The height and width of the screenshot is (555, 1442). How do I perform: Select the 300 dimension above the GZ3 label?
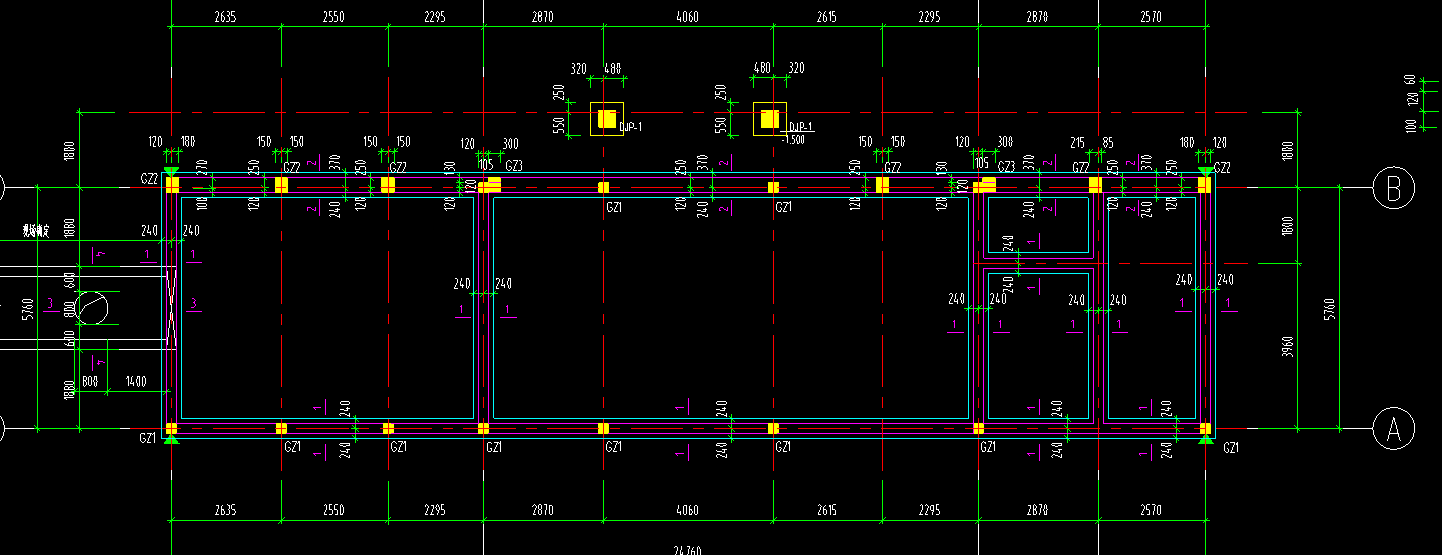point(510,143)
